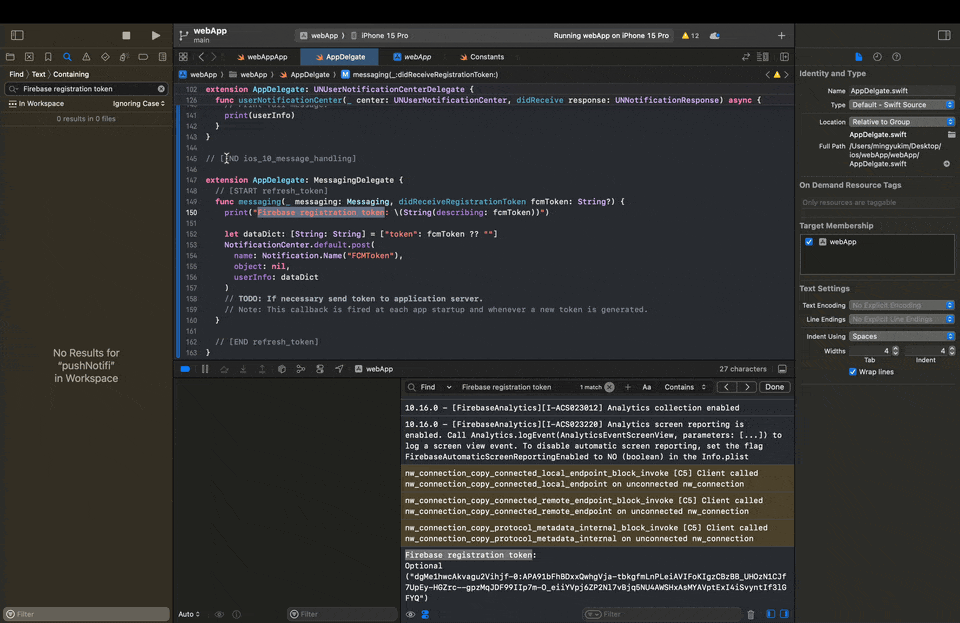This screenshot has height=623, width=960.
Task: Select the AppDelgate editor tab
Action: tap(340, 57)
